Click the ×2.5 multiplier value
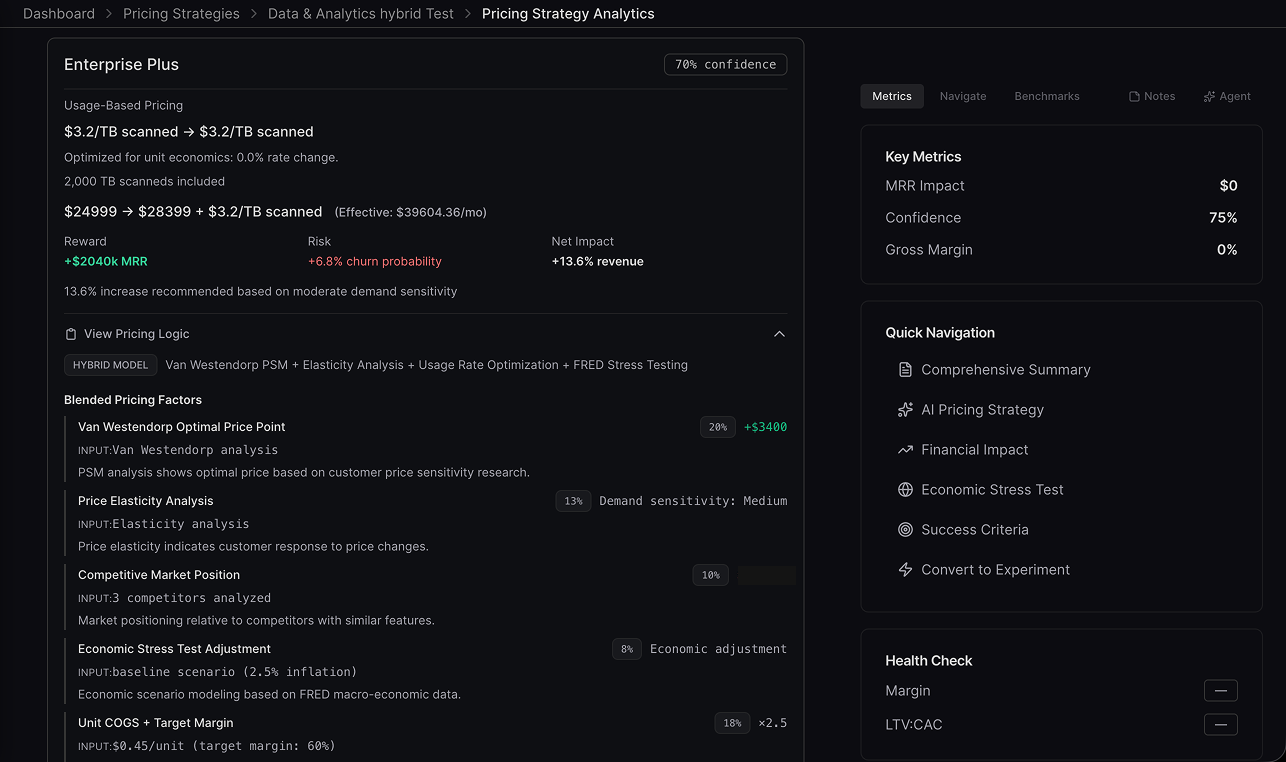The height and width of the screenshot is (762, 1286). [773, 723]
